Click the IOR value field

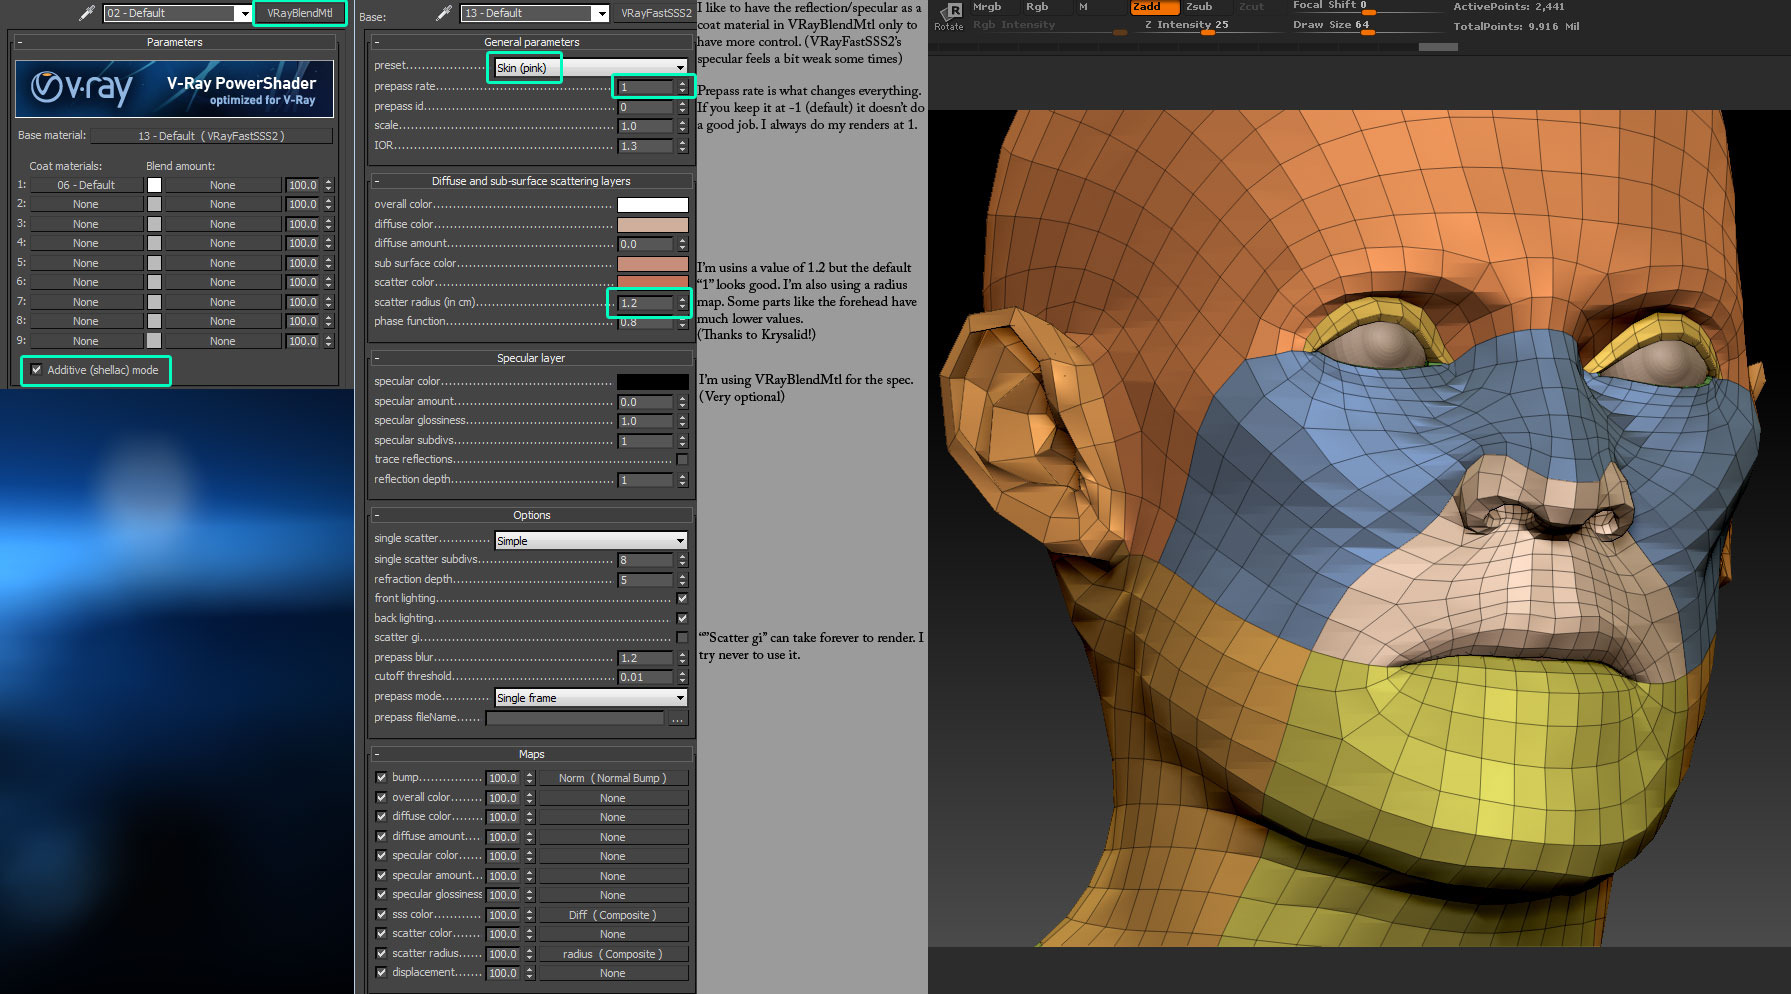pyautogui.click(x=646, y=146)
